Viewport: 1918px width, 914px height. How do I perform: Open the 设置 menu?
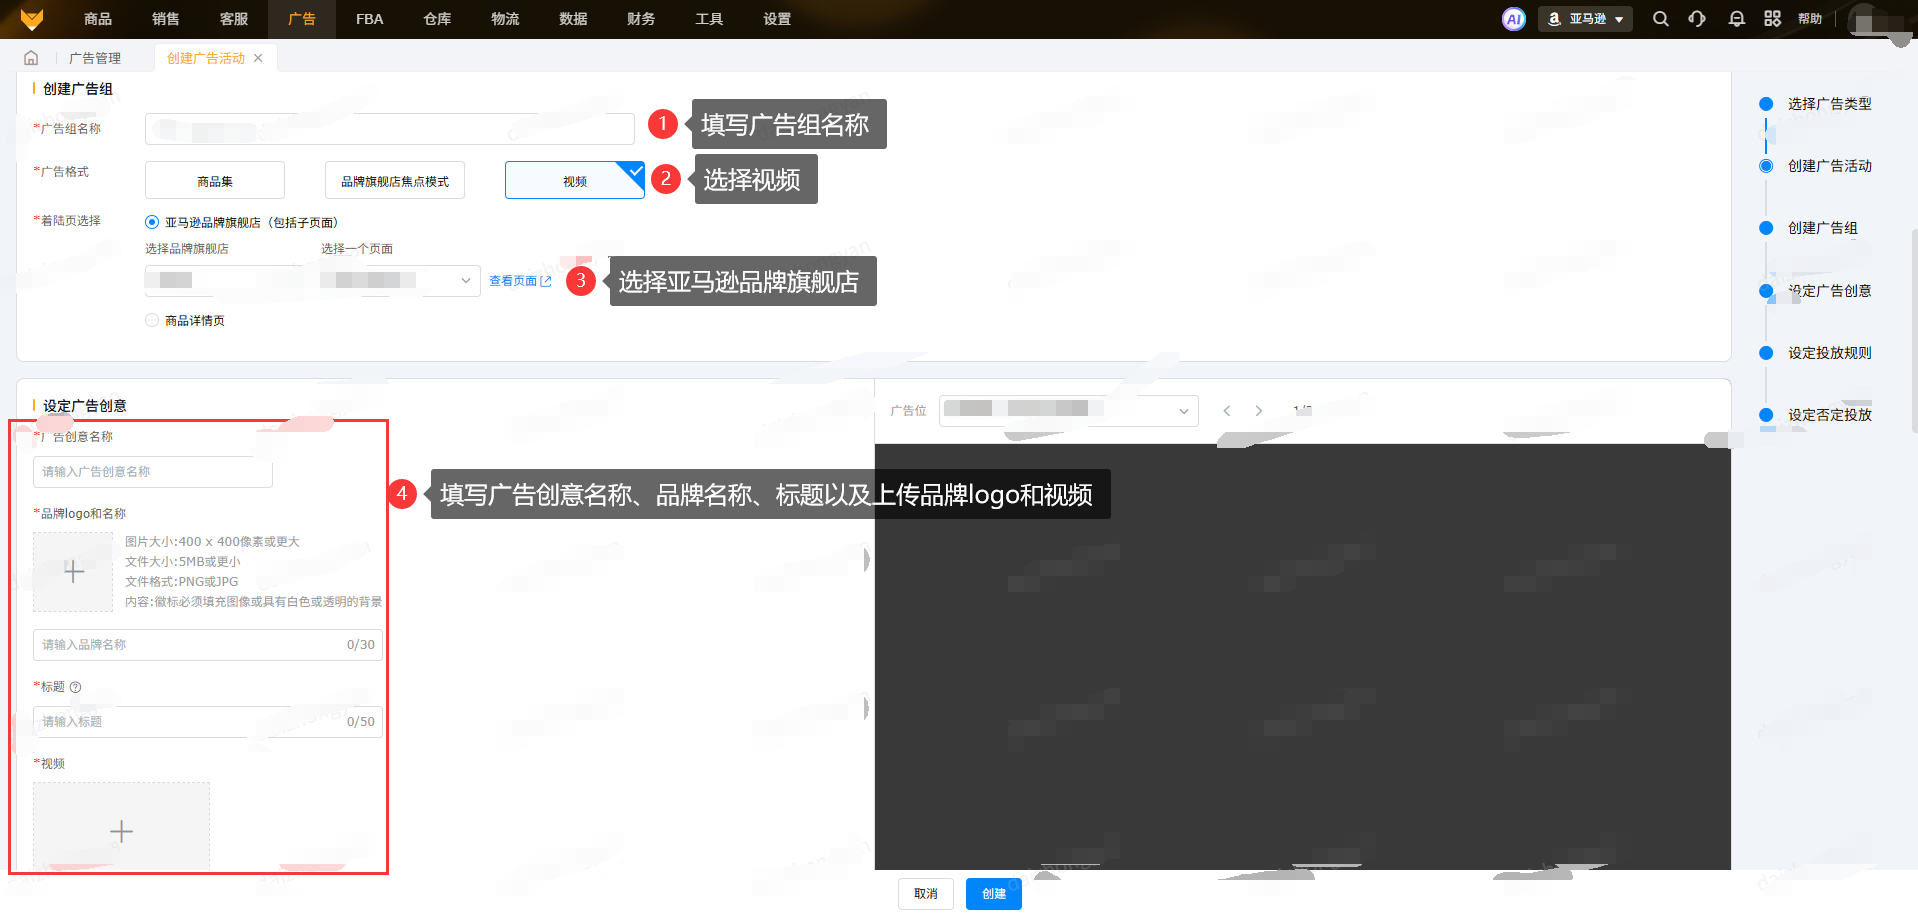778,19
